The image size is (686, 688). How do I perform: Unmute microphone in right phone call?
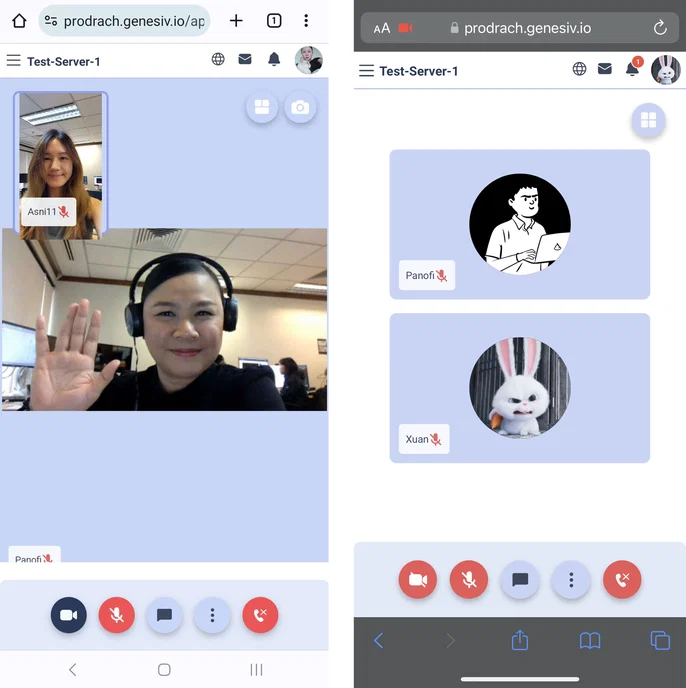pyautogui.click(x=469, y=580)
